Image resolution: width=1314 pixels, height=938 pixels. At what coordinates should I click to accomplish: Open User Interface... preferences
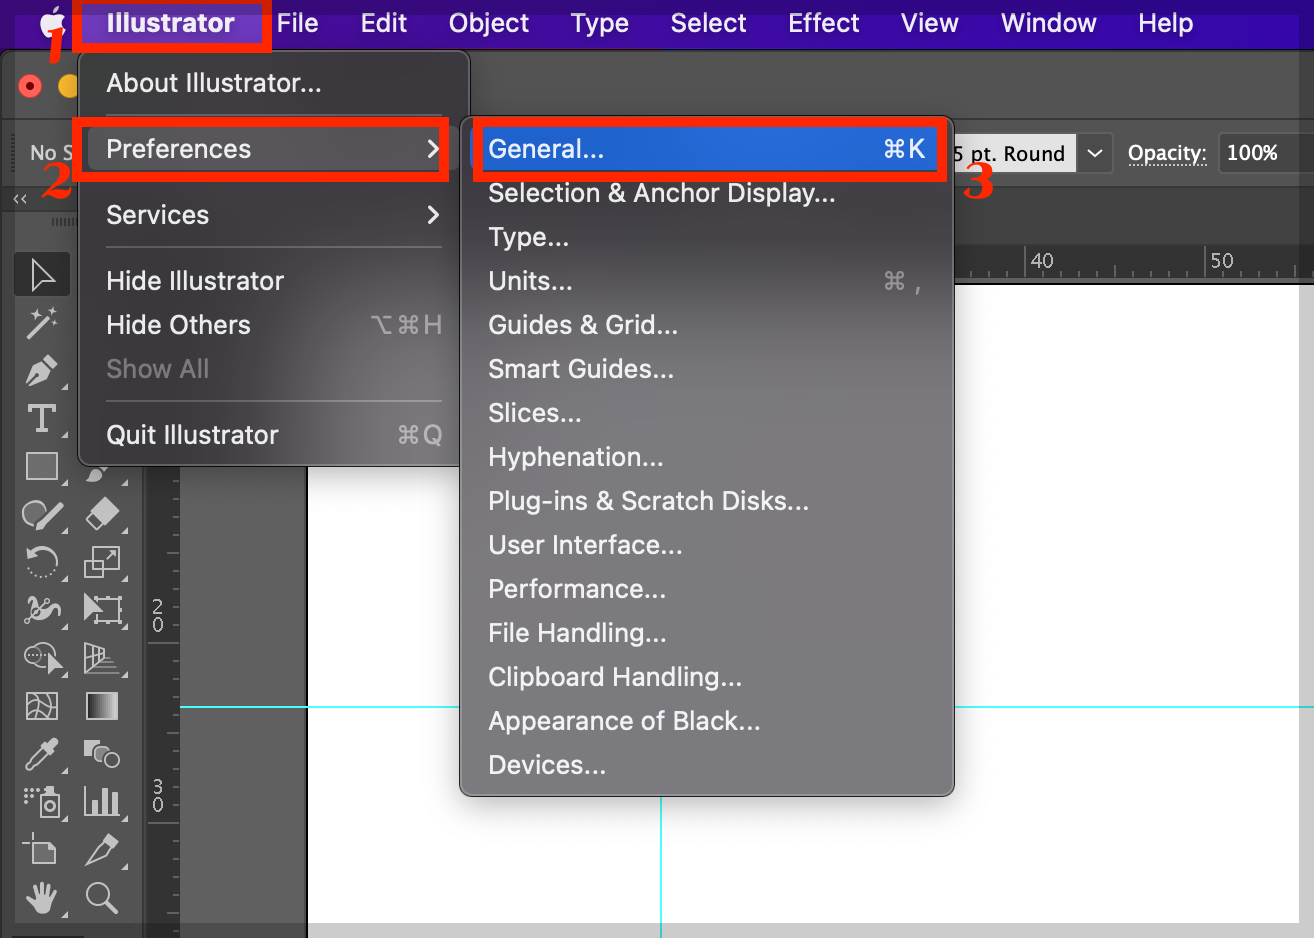click(x=708, y=545)
